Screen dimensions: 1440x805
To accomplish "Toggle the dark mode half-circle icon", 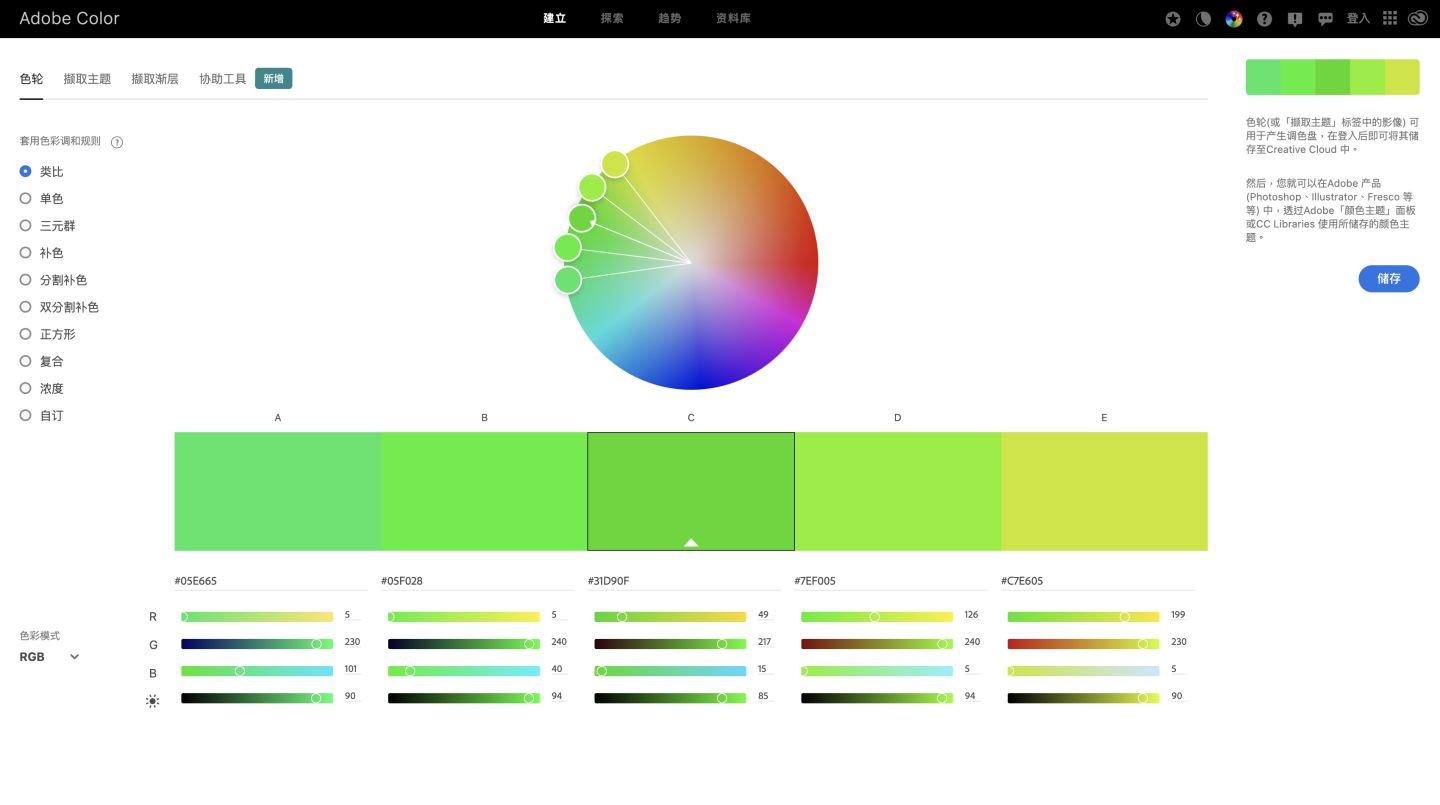I will pos(1203,18).
